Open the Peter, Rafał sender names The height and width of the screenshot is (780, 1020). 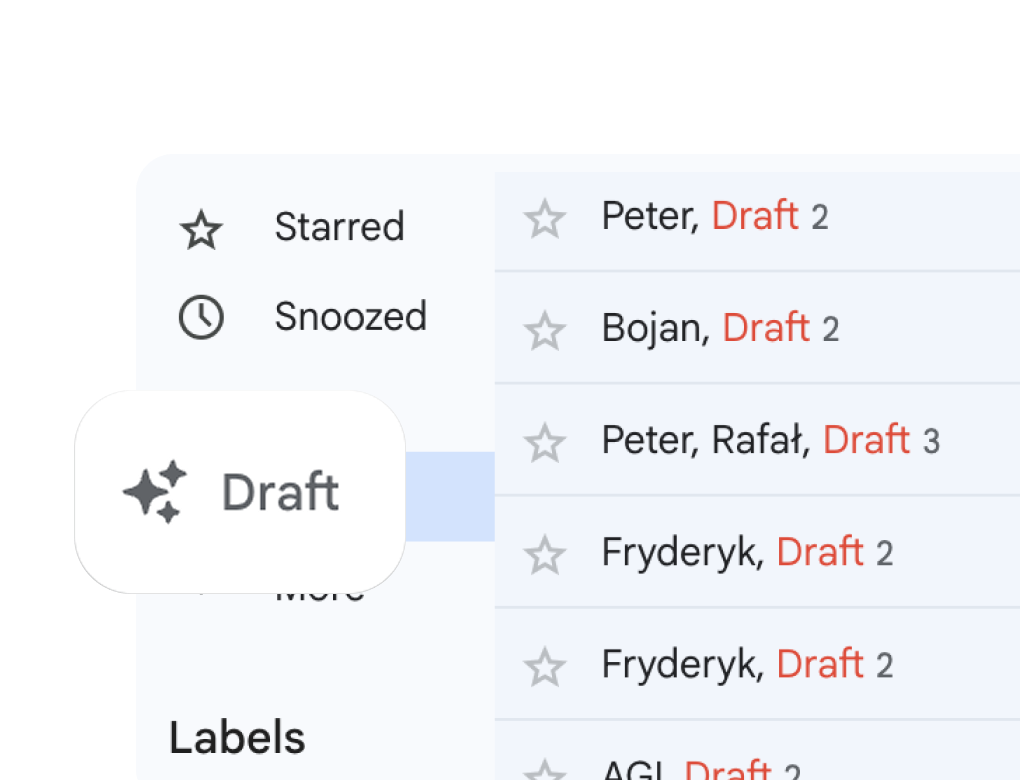coord(705,440)
